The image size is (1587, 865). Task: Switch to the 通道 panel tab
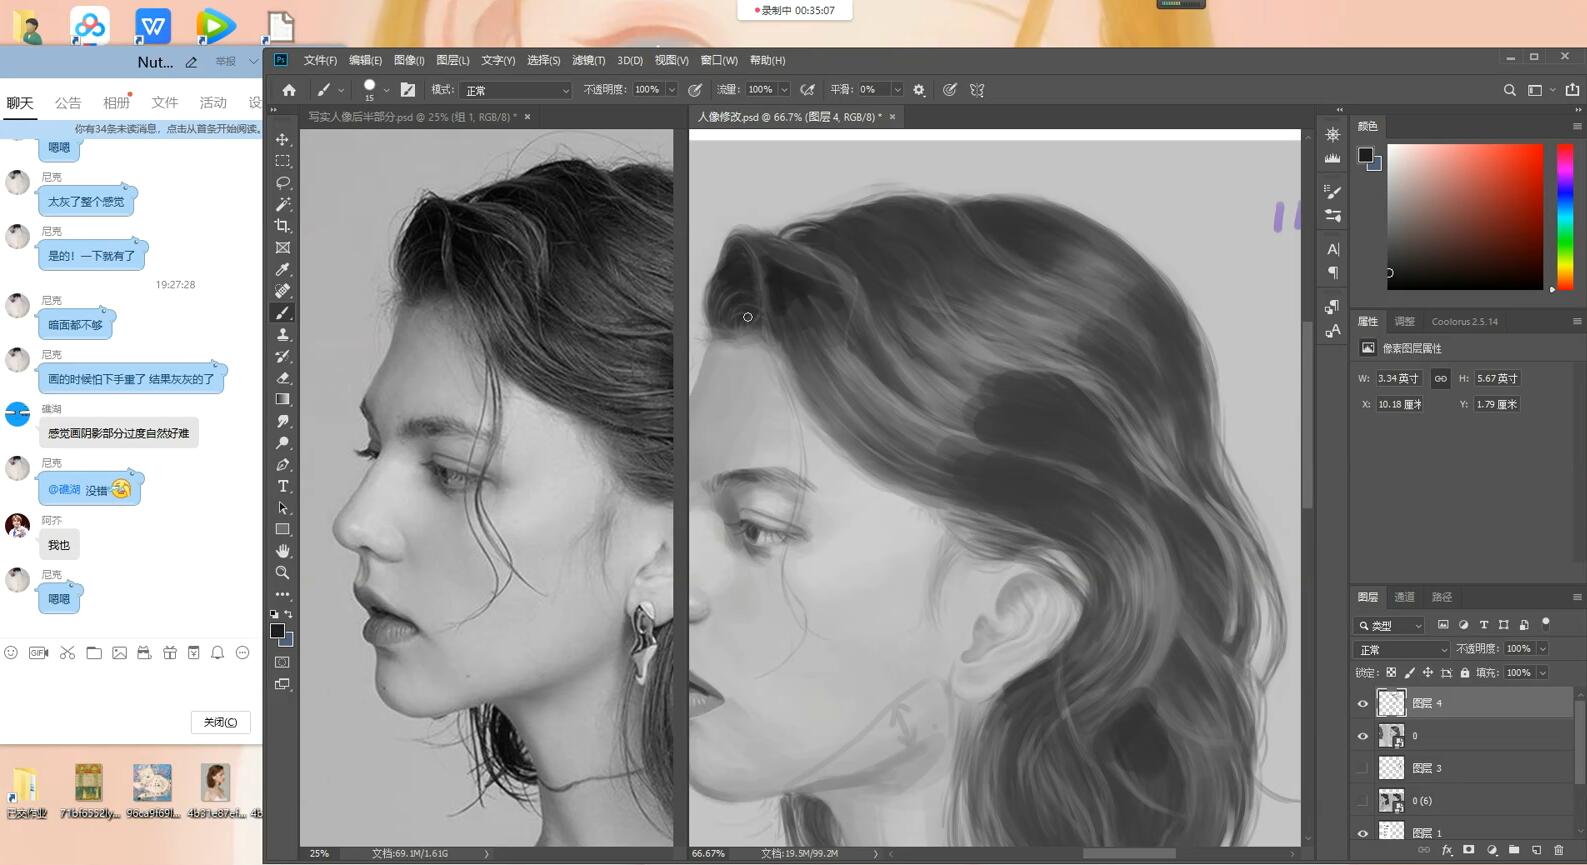[1404, 597]
